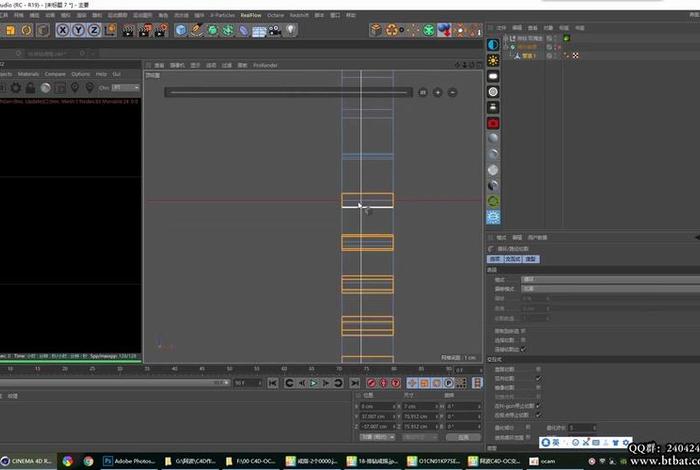The image size is (700, 470).
Task: Add a cube primitive object
Action: (181, 30)
